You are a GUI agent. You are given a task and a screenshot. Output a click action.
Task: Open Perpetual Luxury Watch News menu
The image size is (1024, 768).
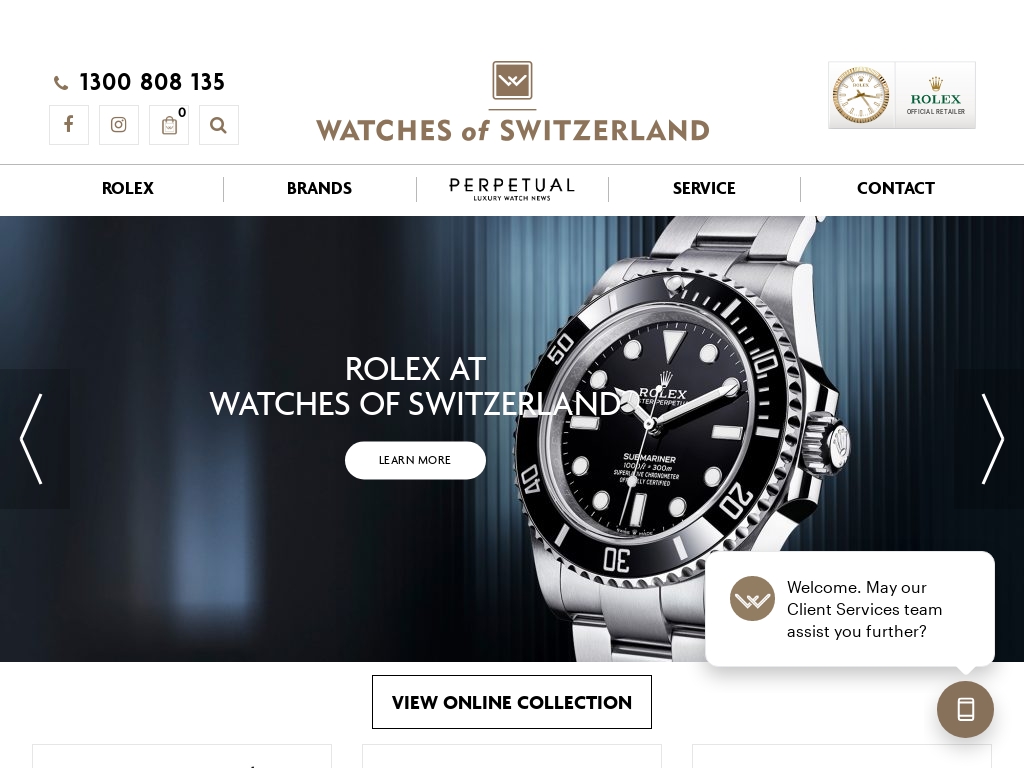[512, 189]
